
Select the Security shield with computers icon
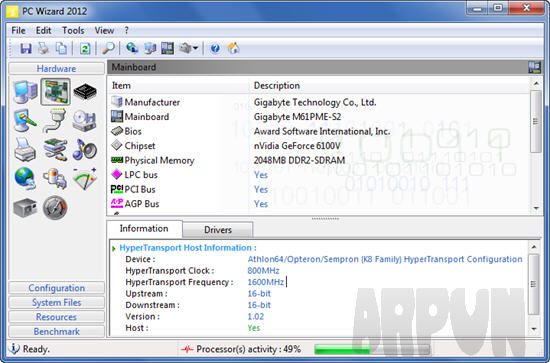click(x=55, y=178)
